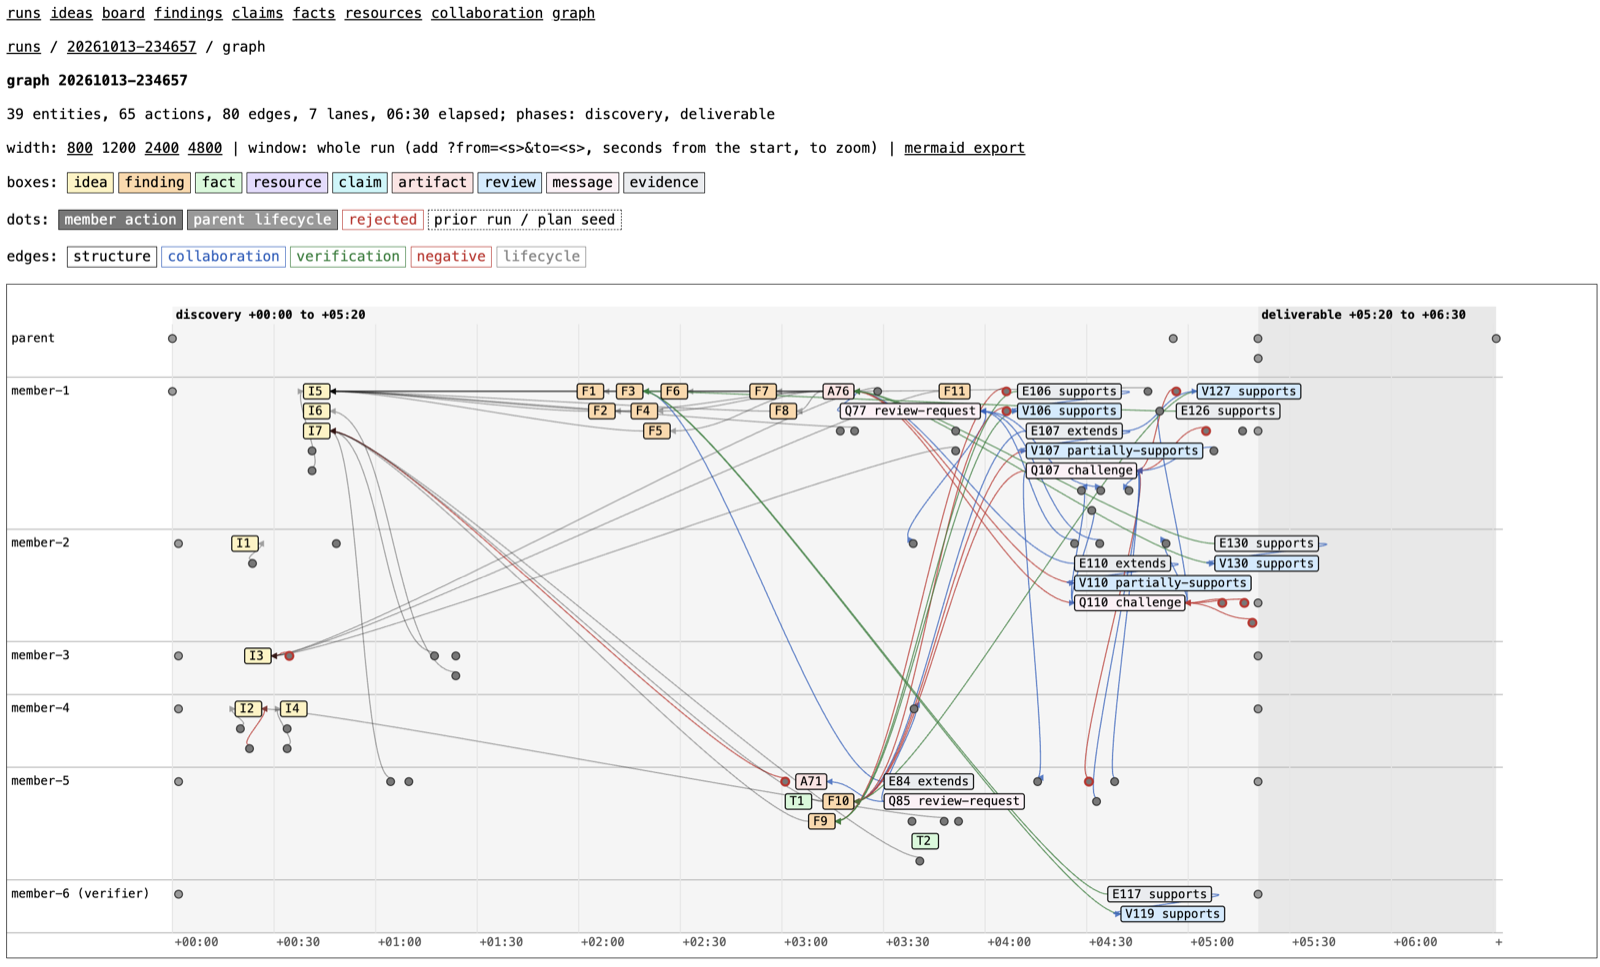Select finding node F7
The height and width of the screenshot is (967, 1600).
point(762,391)
